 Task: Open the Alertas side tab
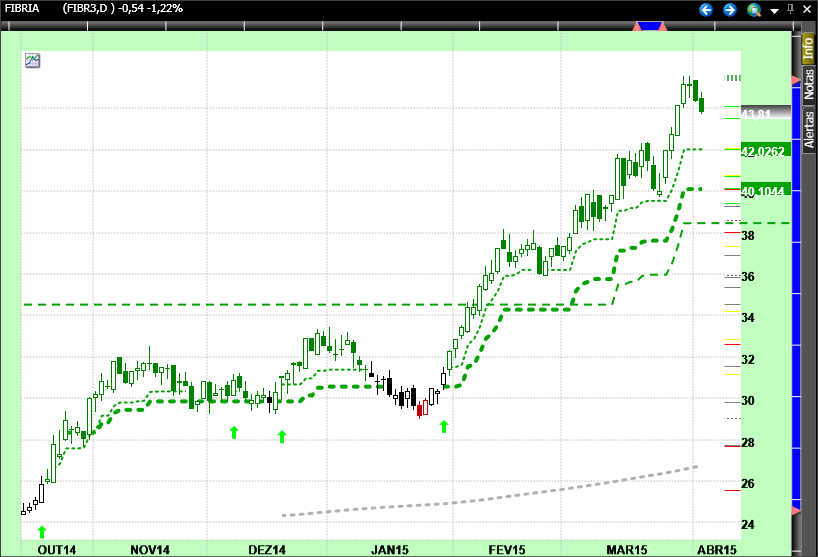point(808,129)
